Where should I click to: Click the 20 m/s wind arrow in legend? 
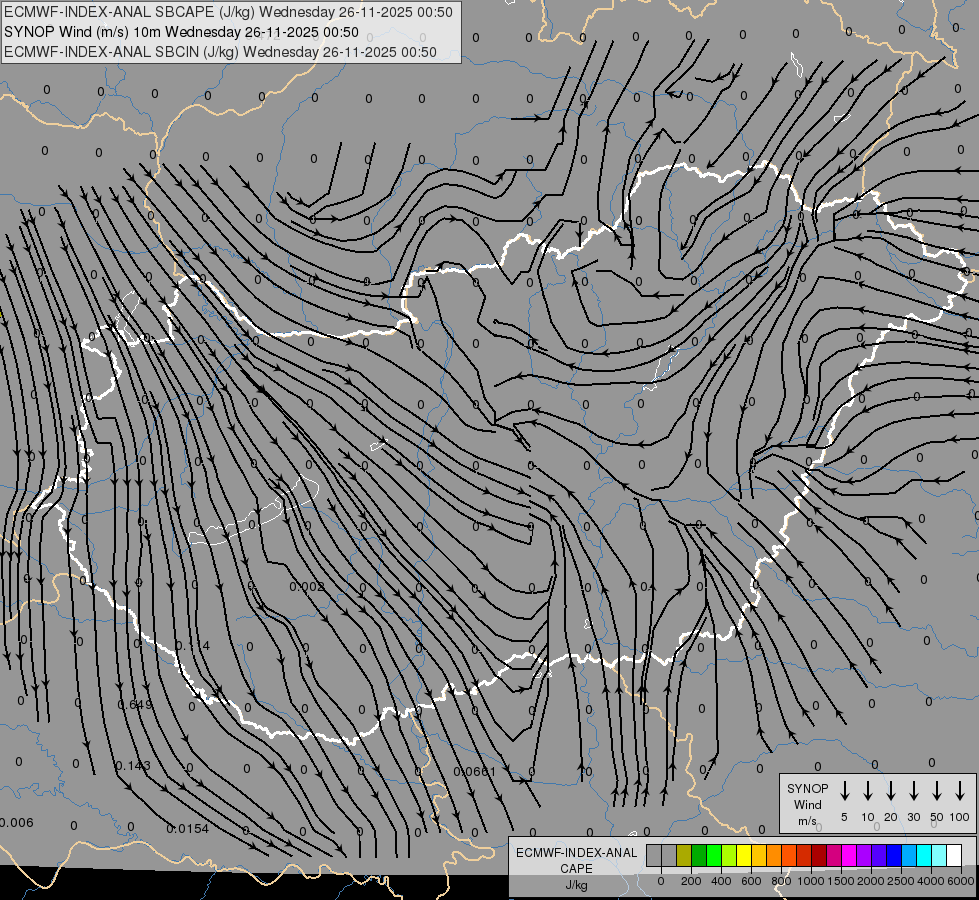(890, 791)
